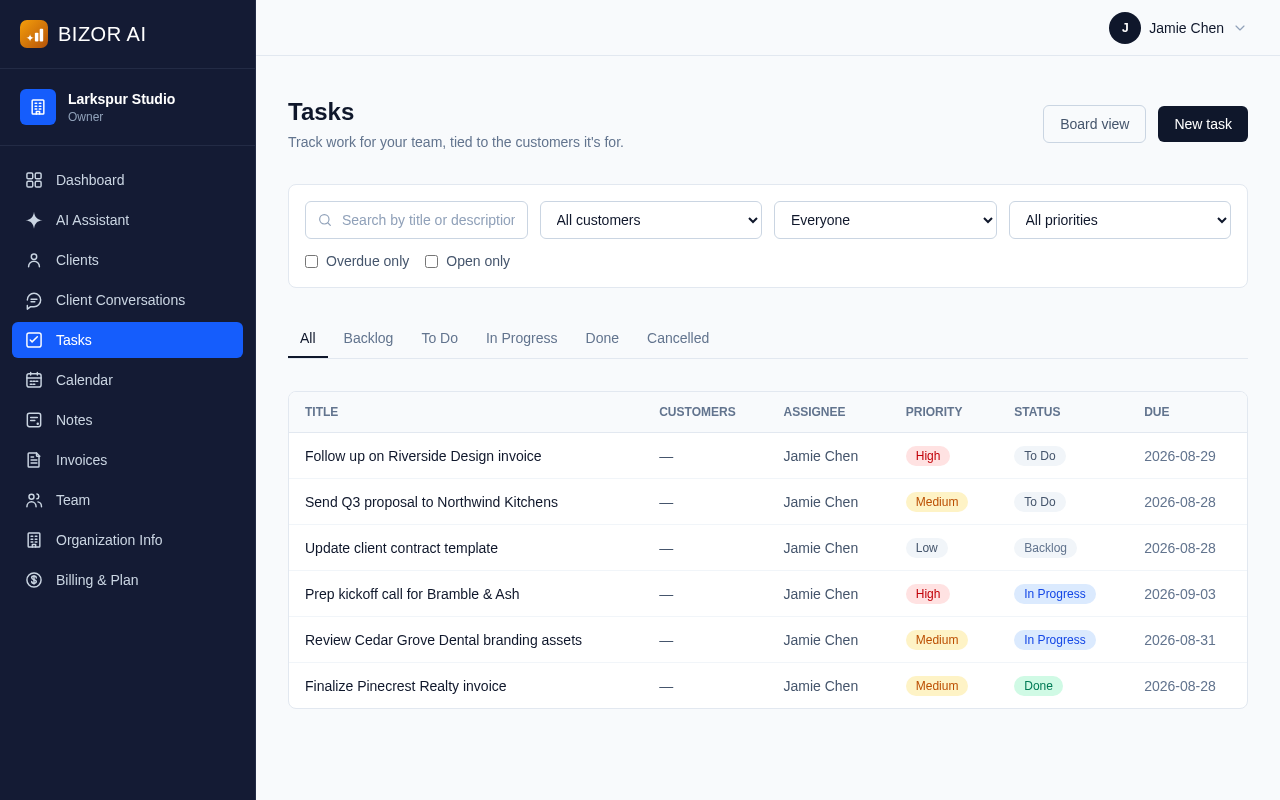Click the Backlog status badge in table
1280x800 pixels.
(x=1045, y=548)
